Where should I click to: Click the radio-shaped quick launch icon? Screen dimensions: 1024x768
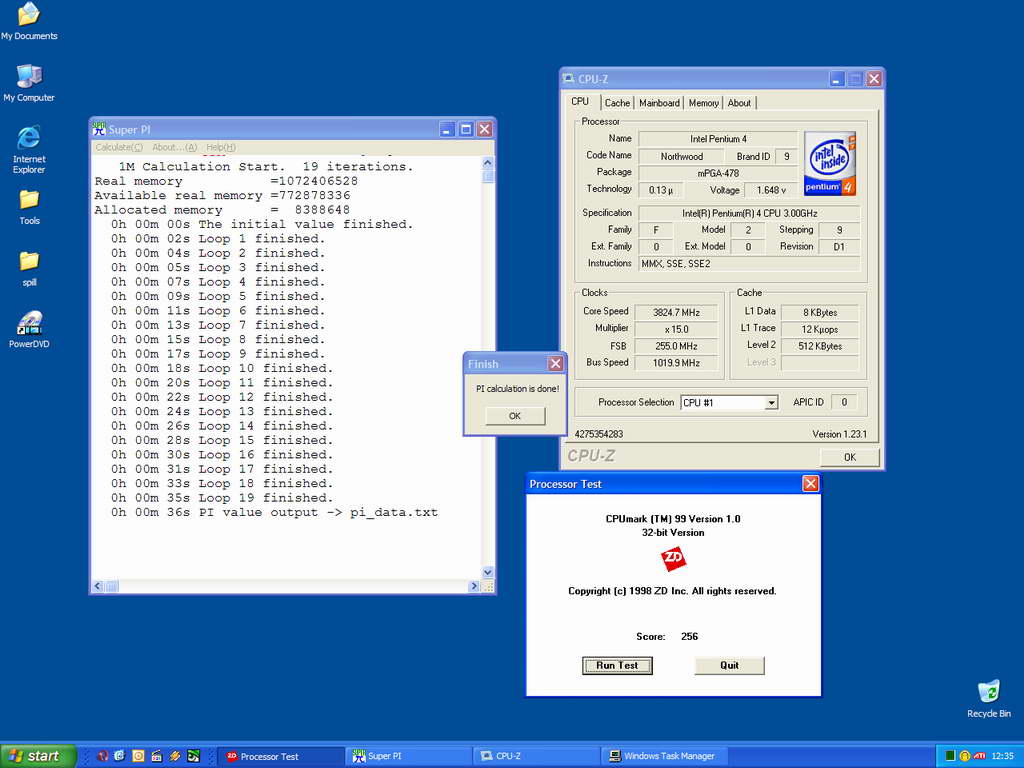pos(156,756)
